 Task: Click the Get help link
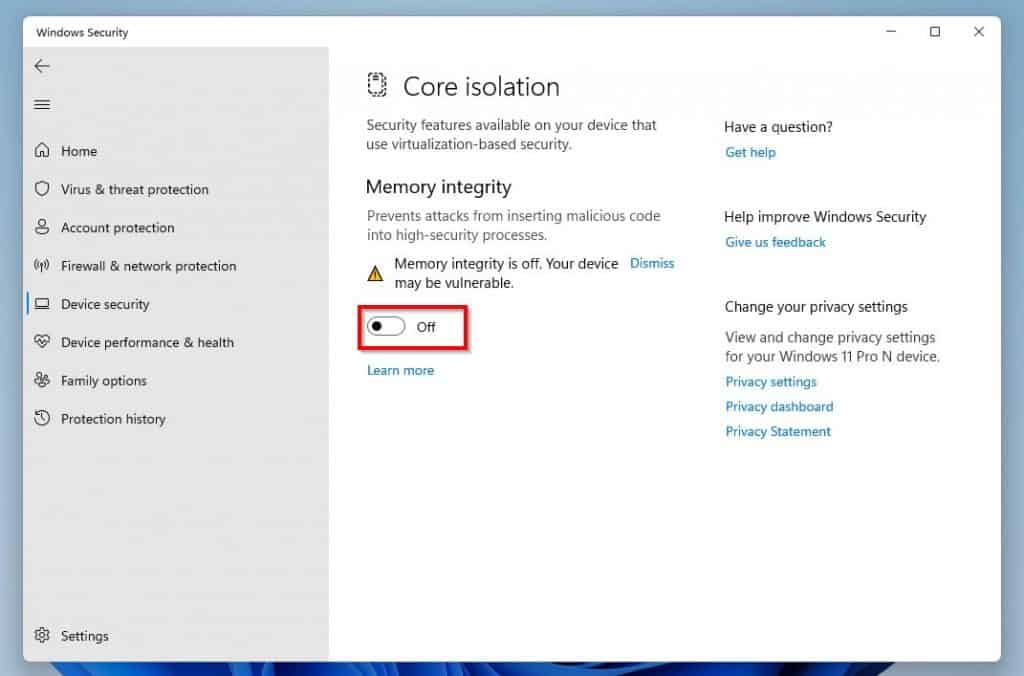tap(750, 152)
